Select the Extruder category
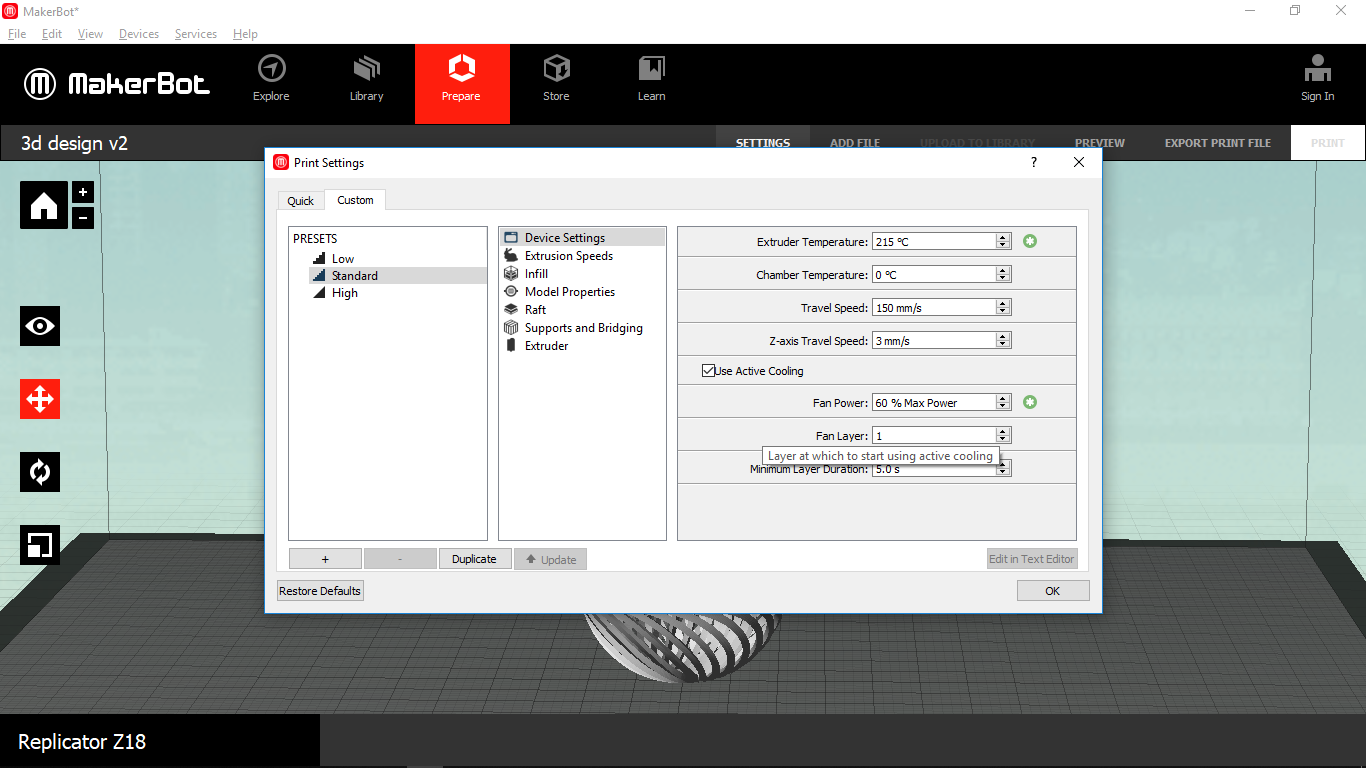Viewport: 1366px width, 768px height. (x=582, y=346)
